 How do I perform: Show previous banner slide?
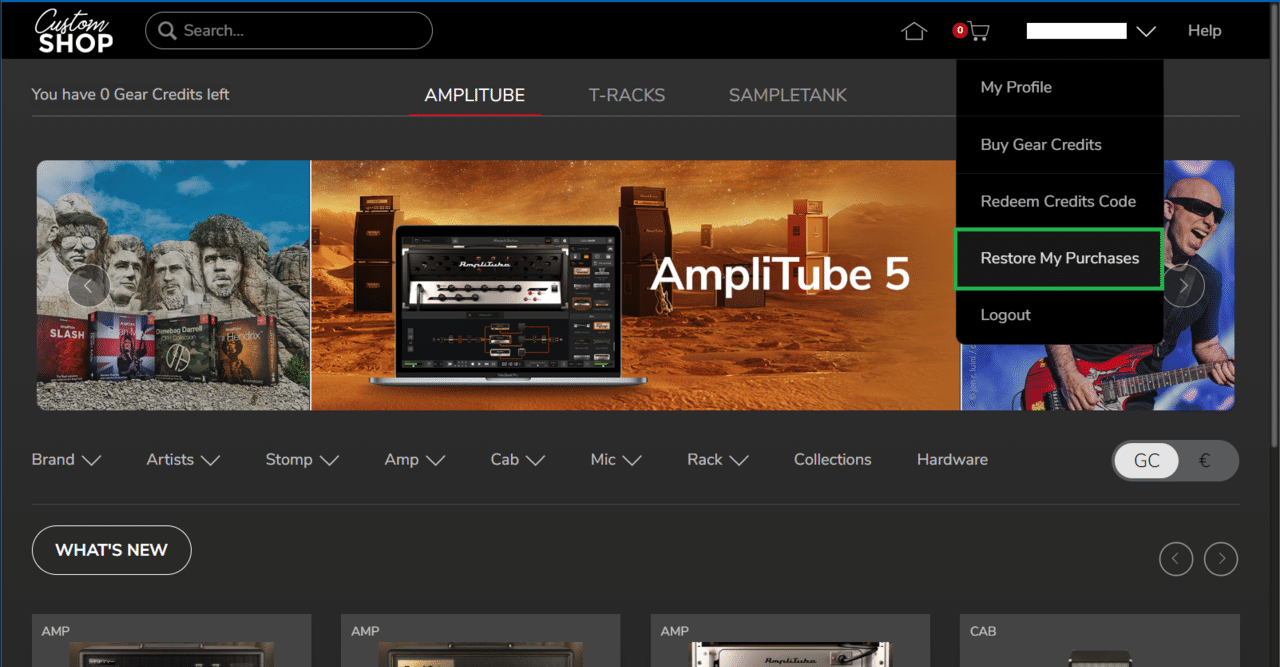pos(88,287)
